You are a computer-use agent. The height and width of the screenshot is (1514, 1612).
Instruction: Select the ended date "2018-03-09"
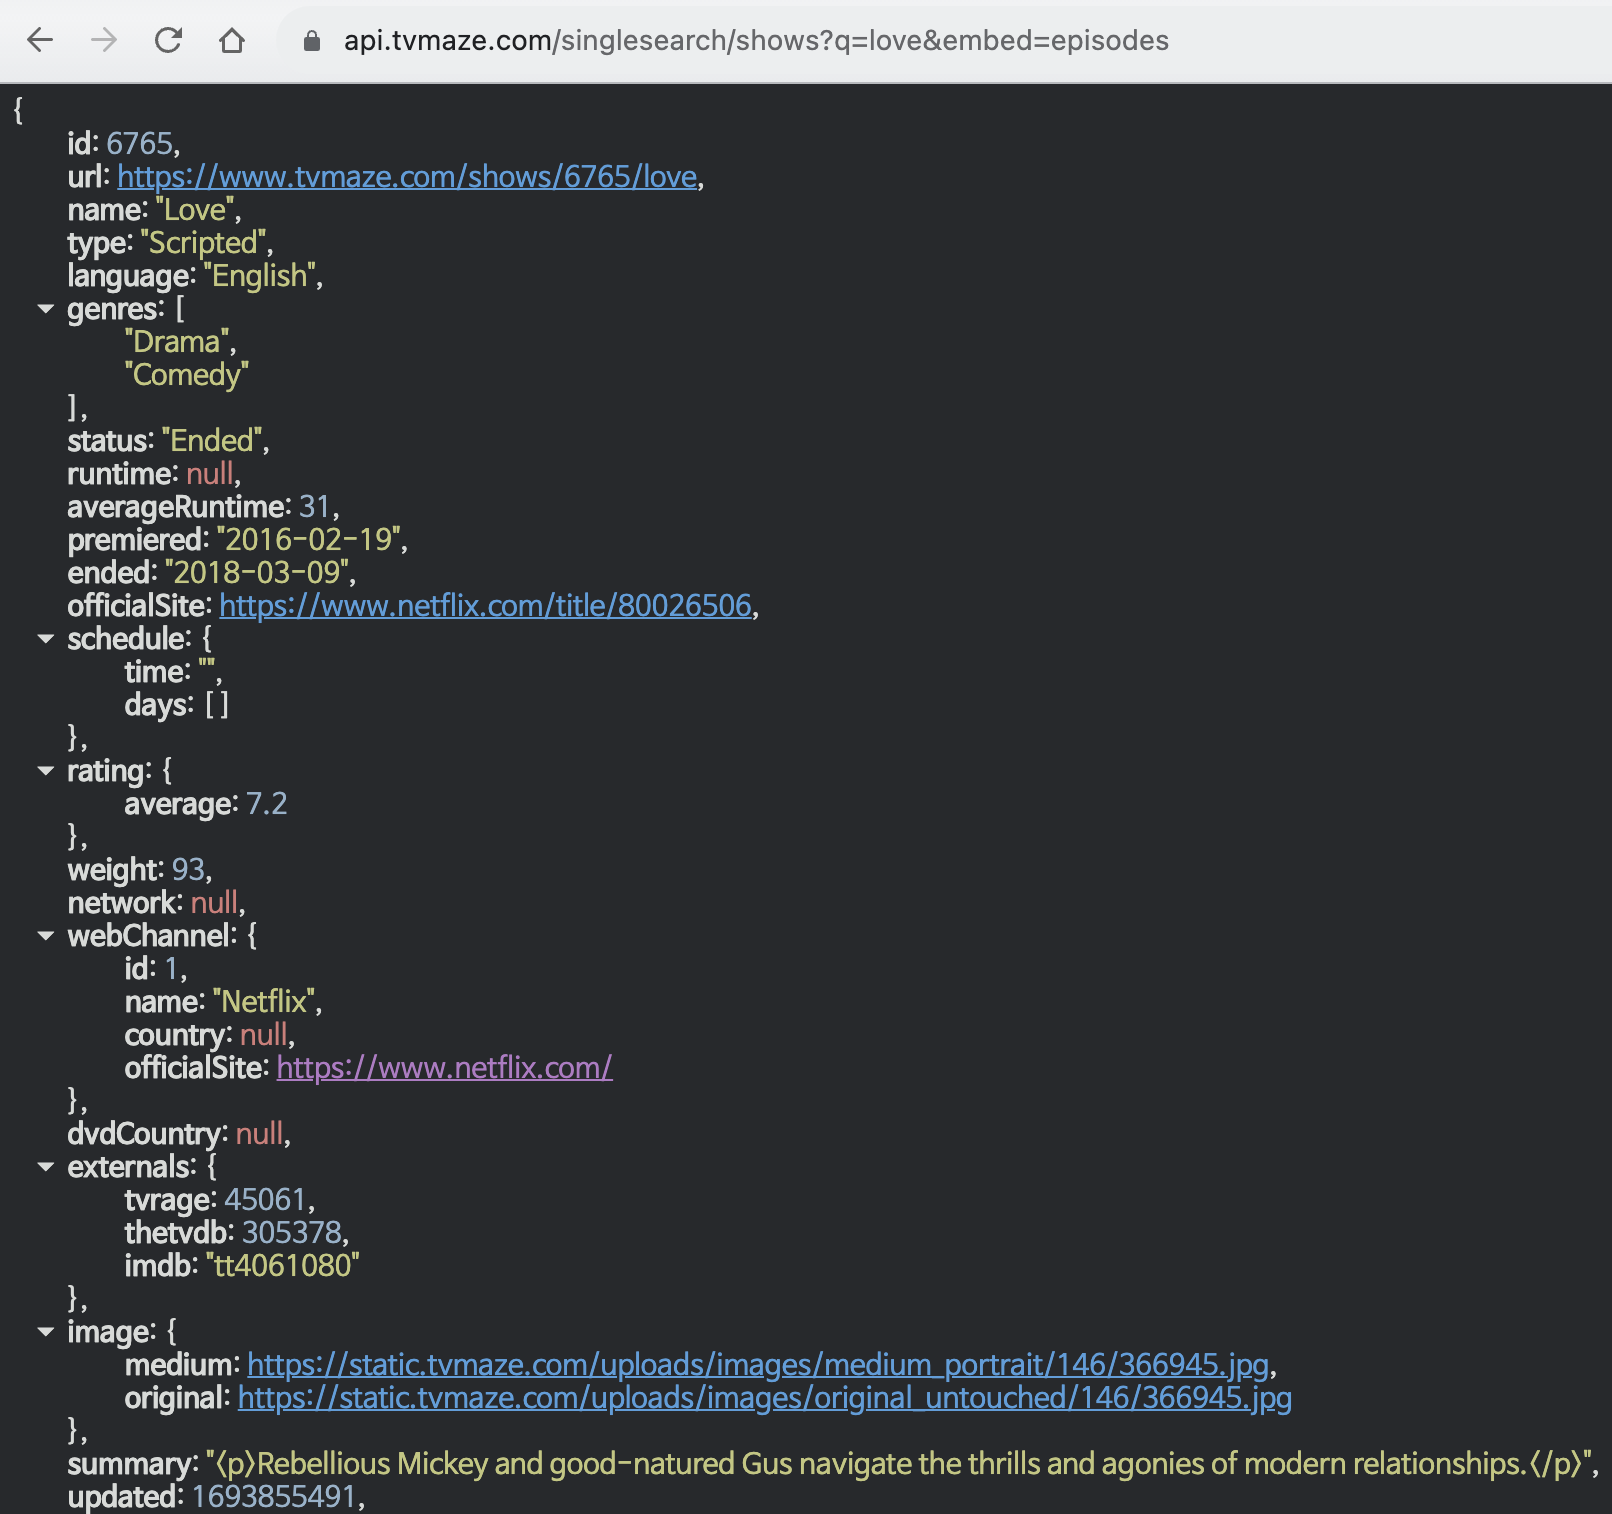coord(257,573)
